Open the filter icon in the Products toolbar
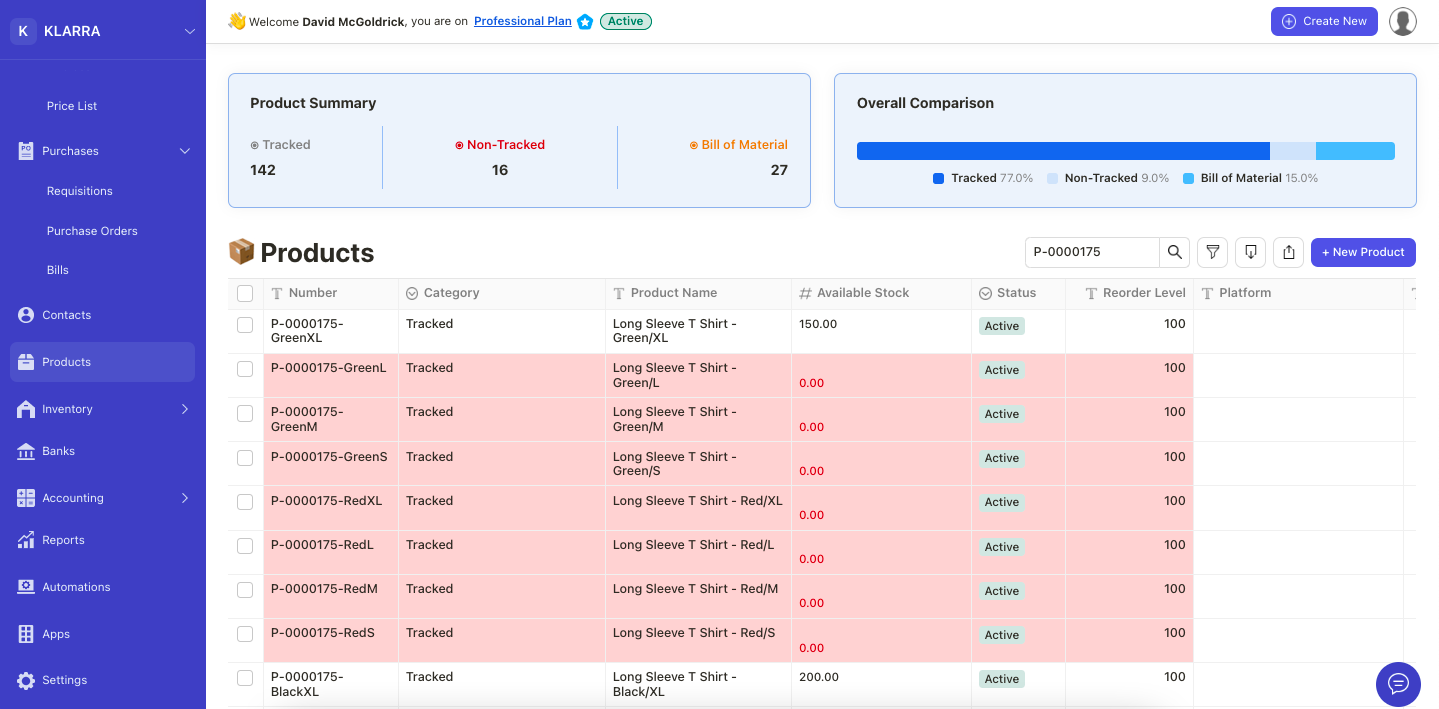Image resolution: width=1439 pixels, height=709 pixels. [1212, 252]
